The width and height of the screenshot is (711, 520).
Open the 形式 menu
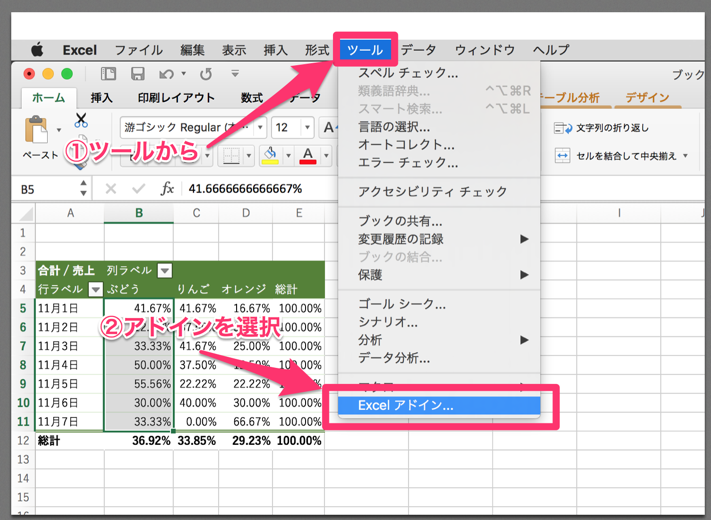click(317, 50)
